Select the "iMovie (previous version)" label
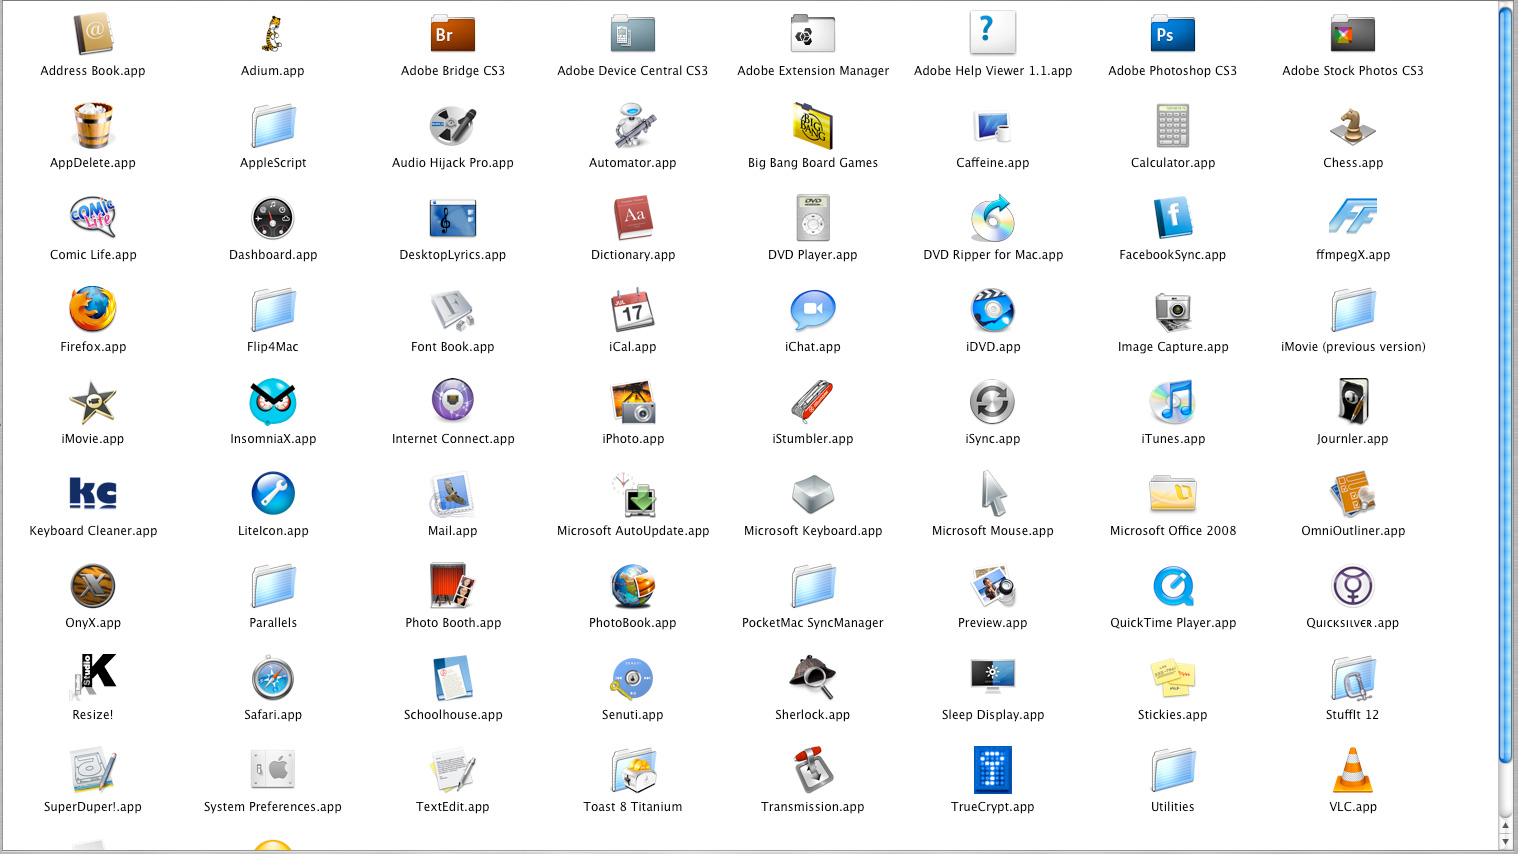1518x854 pixels. point(1353,347)
